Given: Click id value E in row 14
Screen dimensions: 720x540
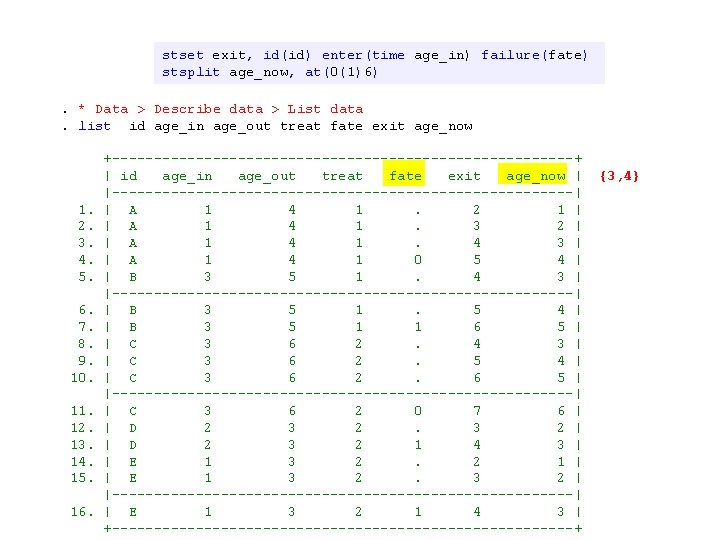Looking at the screenshot, I should coord(133,462).
